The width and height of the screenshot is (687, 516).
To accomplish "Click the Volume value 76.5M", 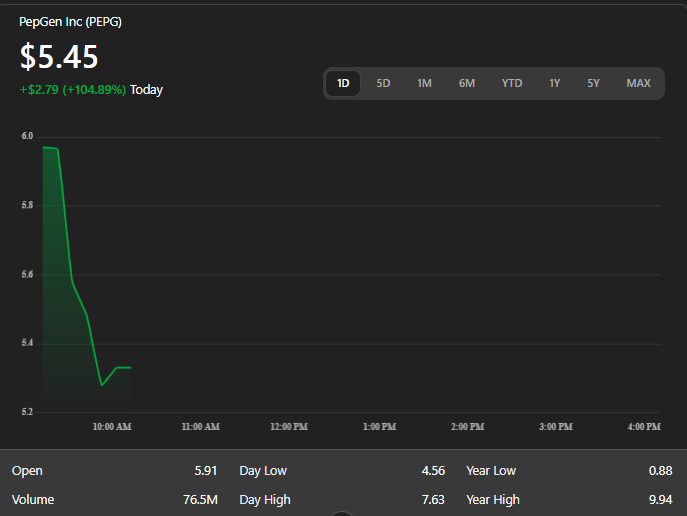I will click(x=200, y=500).
